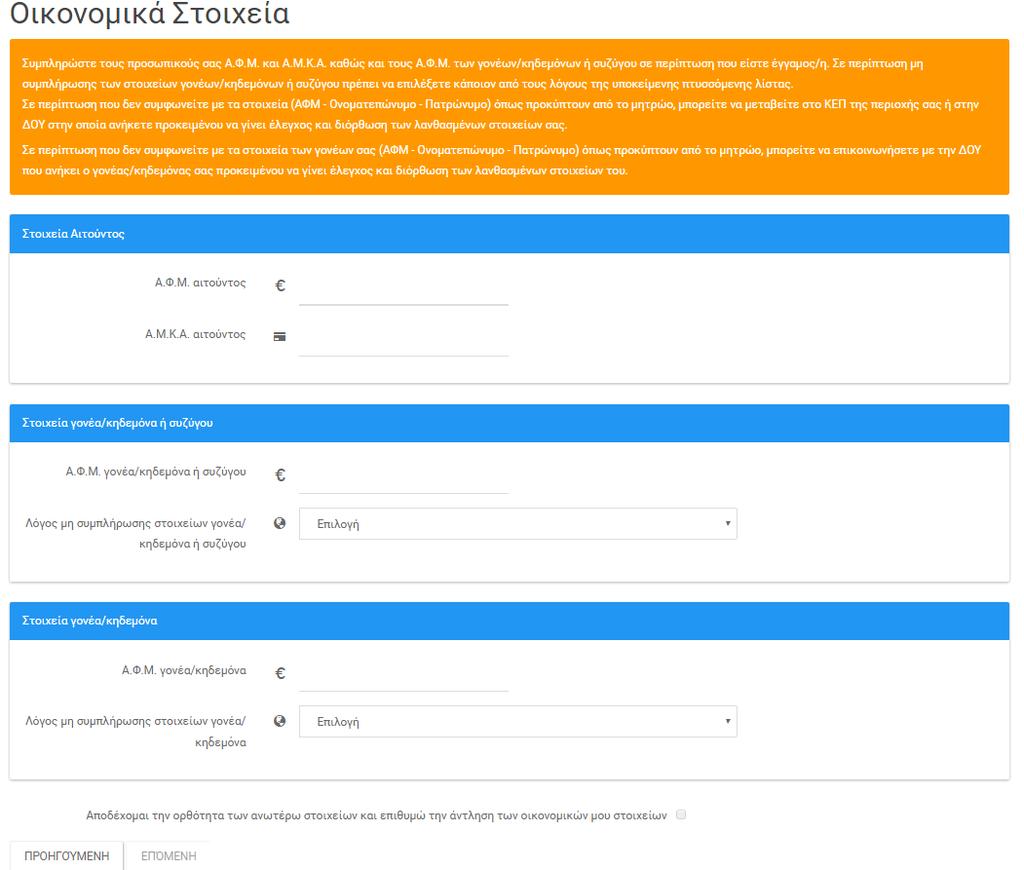Click the Στοιχεία Αιτούντος section header
Viewport: 1024px width, 870px height.
(x=509, y=234)
